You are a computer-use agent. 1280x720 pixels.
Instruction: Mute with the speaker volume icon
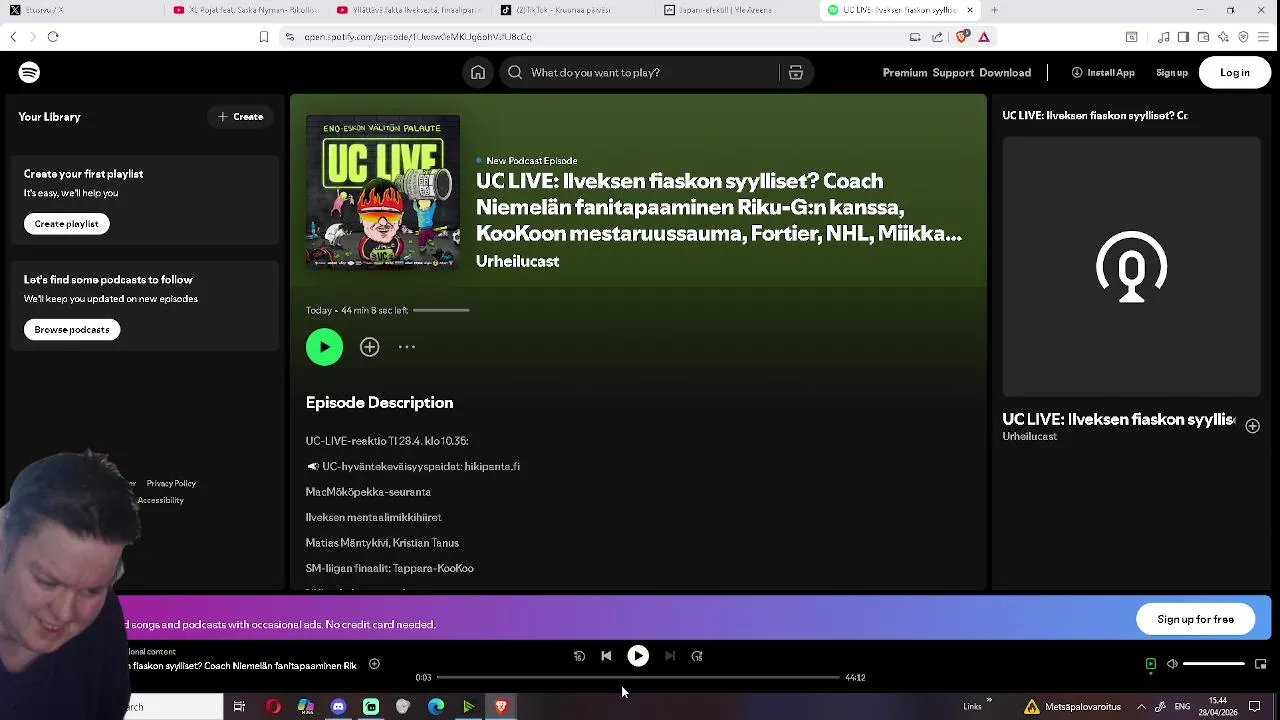click(1173, 664)
